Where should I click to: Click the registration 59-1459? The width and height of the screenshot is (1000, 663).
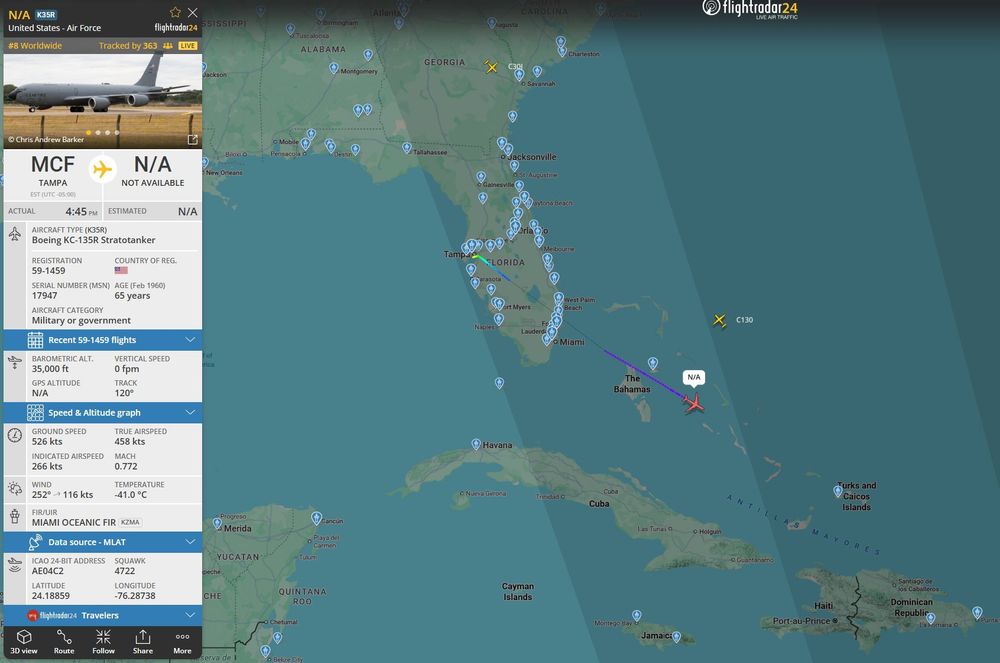(x=48, y=271)
